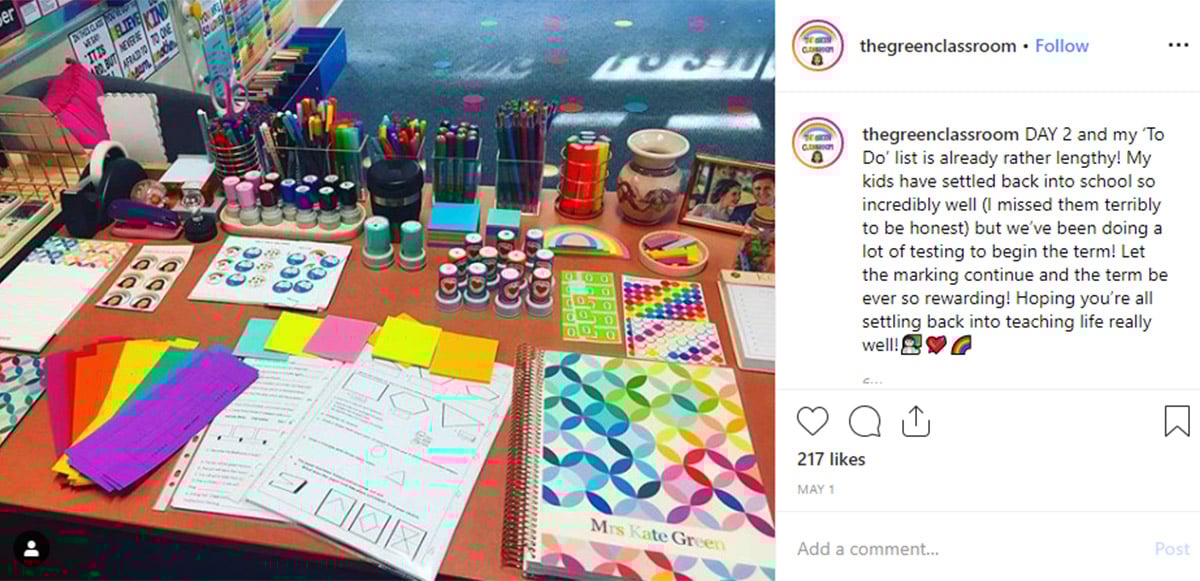Viewport: 1200px width, 581px height.
Task: Click the Post comment button
Action: (x=1172, y=549)
